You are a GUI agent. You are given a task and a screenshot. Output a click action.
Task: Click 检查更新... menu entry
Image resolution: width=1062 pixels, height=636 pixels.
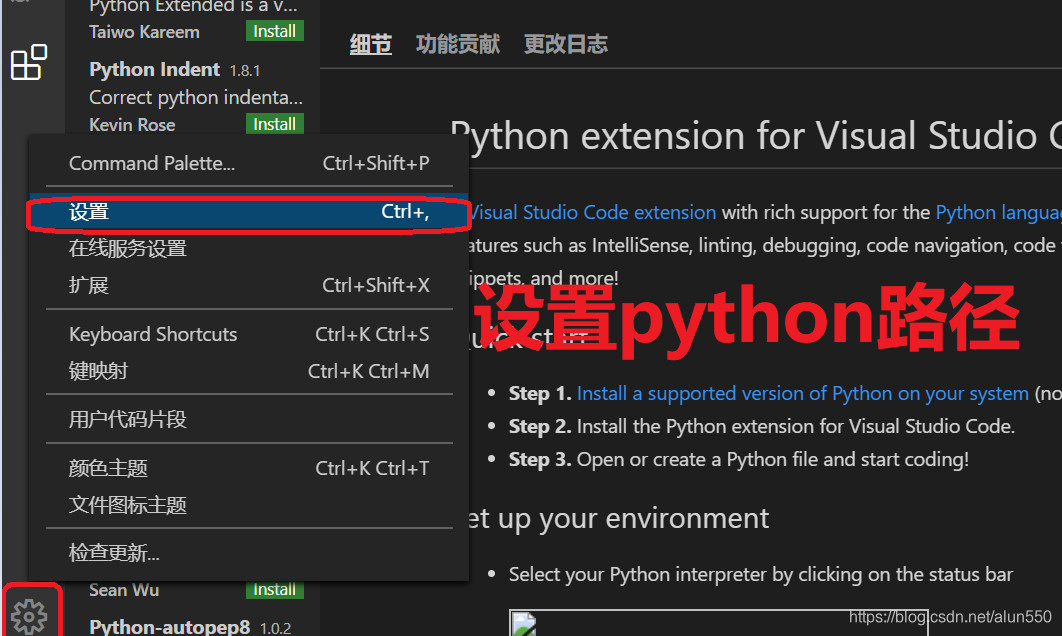pyautogui.click(x=249, y=553)
